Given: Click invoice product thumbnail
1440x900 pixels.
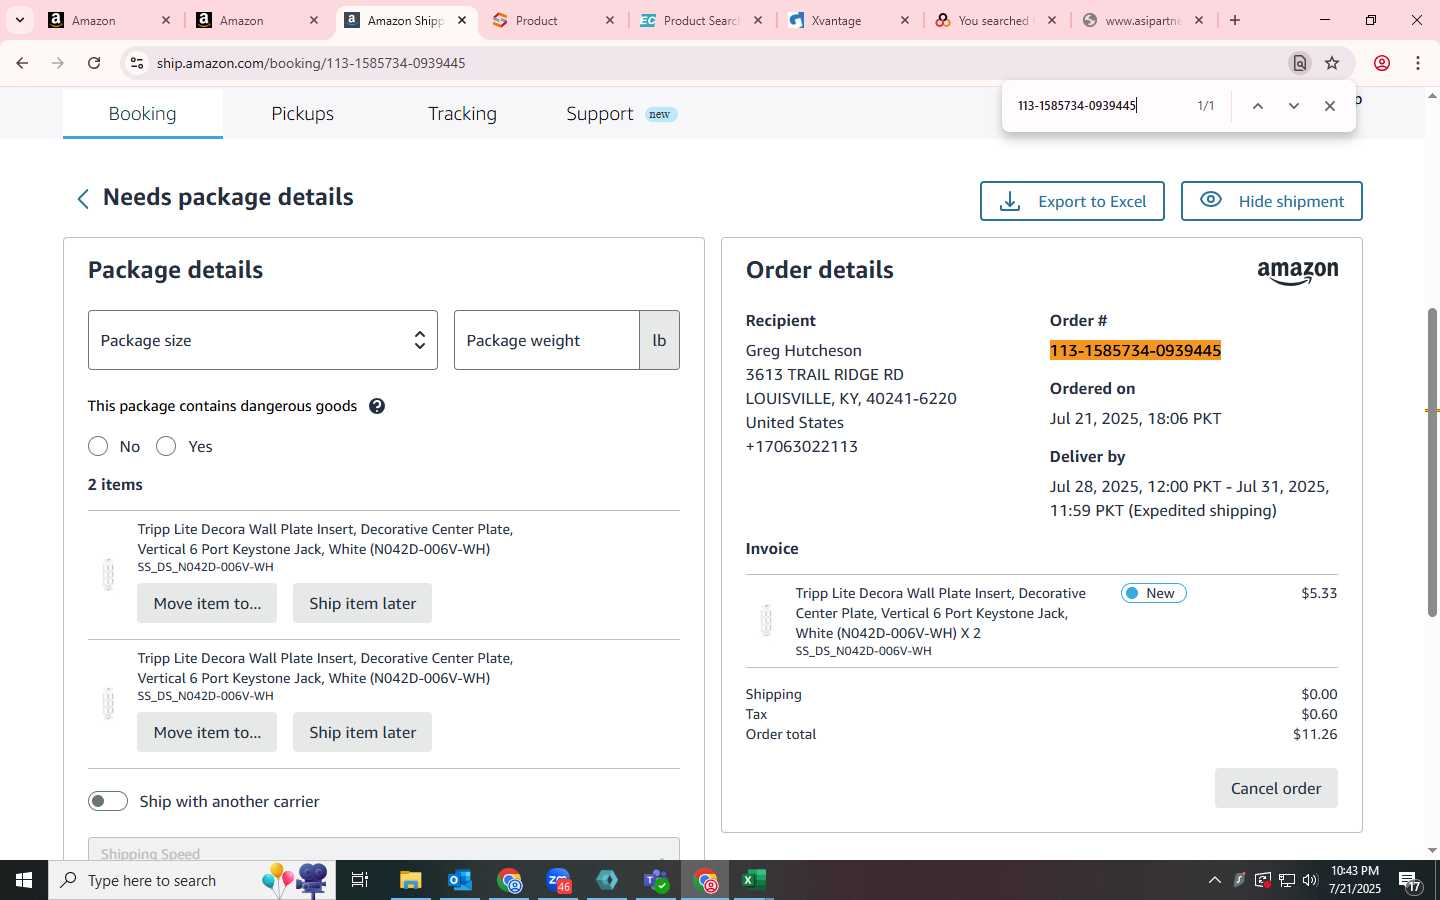Looking at the screenshot, I should (766, 620).
